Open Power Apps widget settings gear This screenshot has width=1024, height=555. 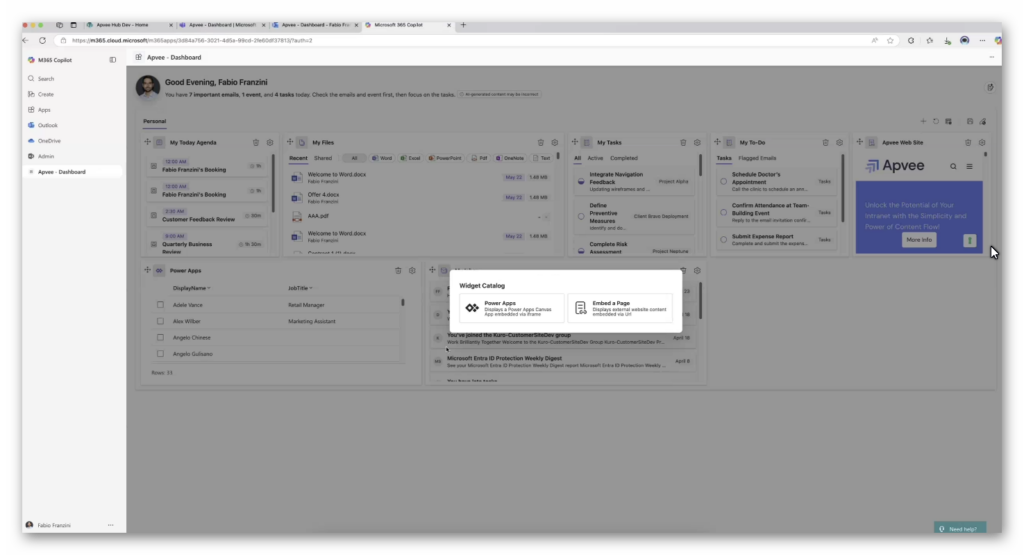click(412, 270)
